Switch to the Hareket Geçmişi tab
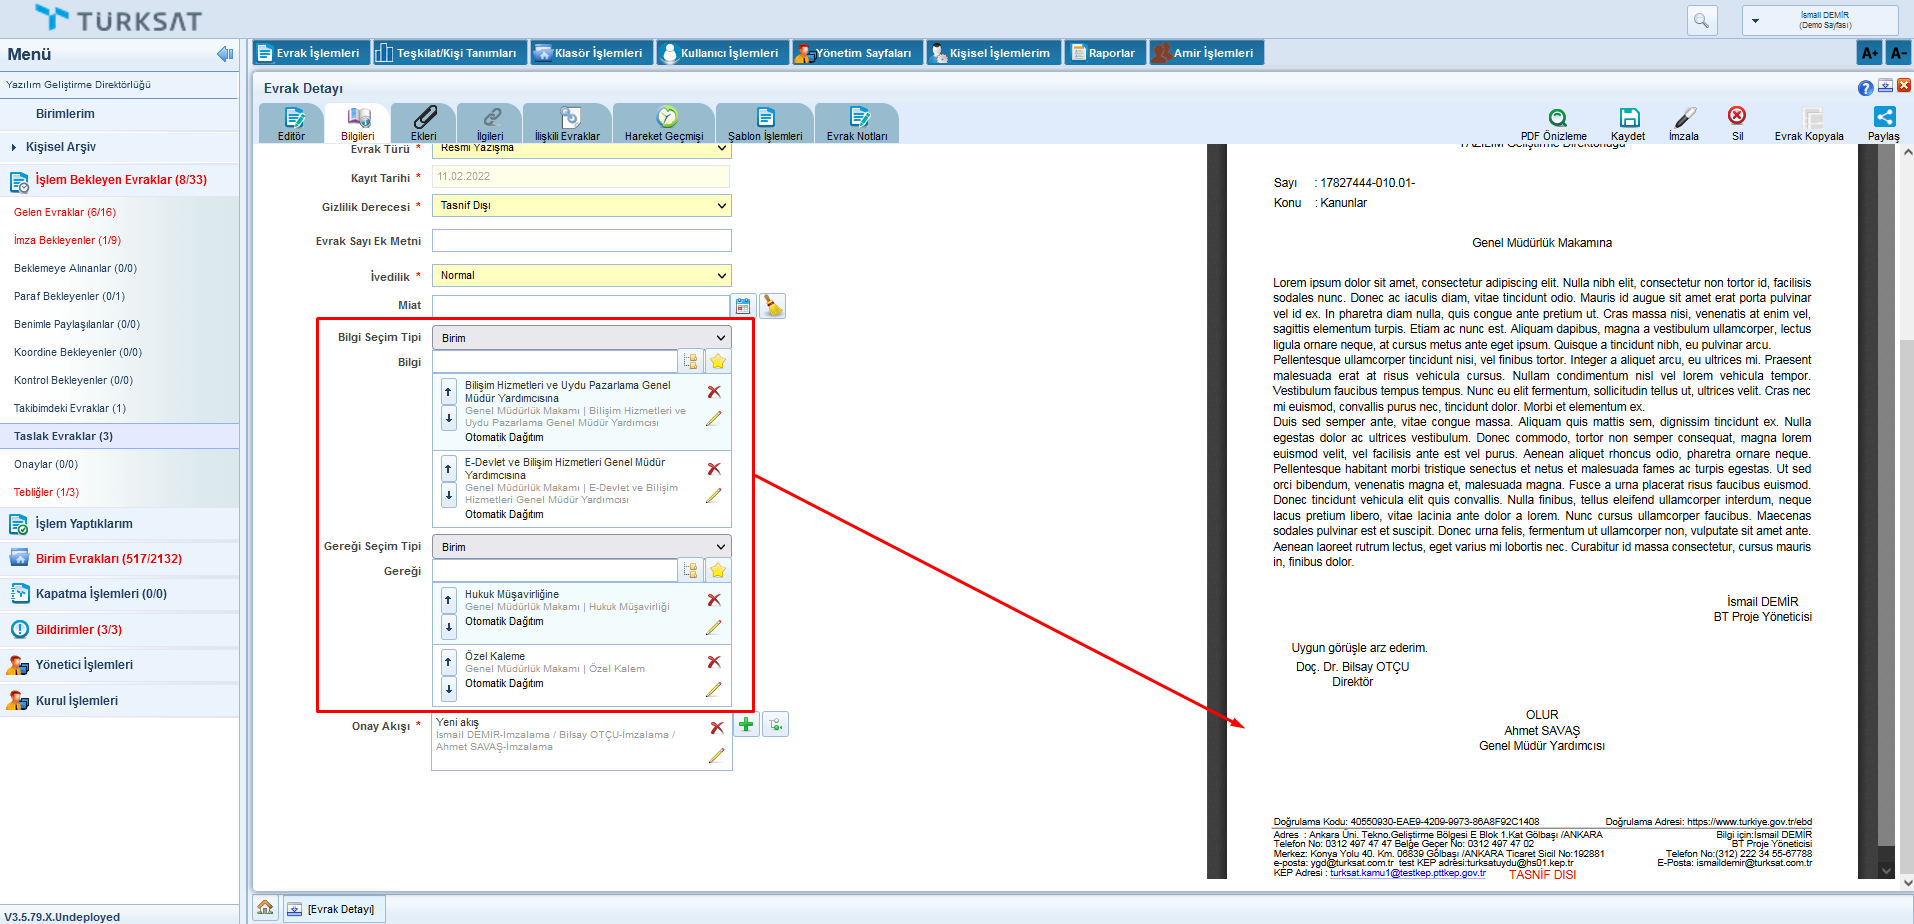1914x924 pixels. (x=664, y=124)
